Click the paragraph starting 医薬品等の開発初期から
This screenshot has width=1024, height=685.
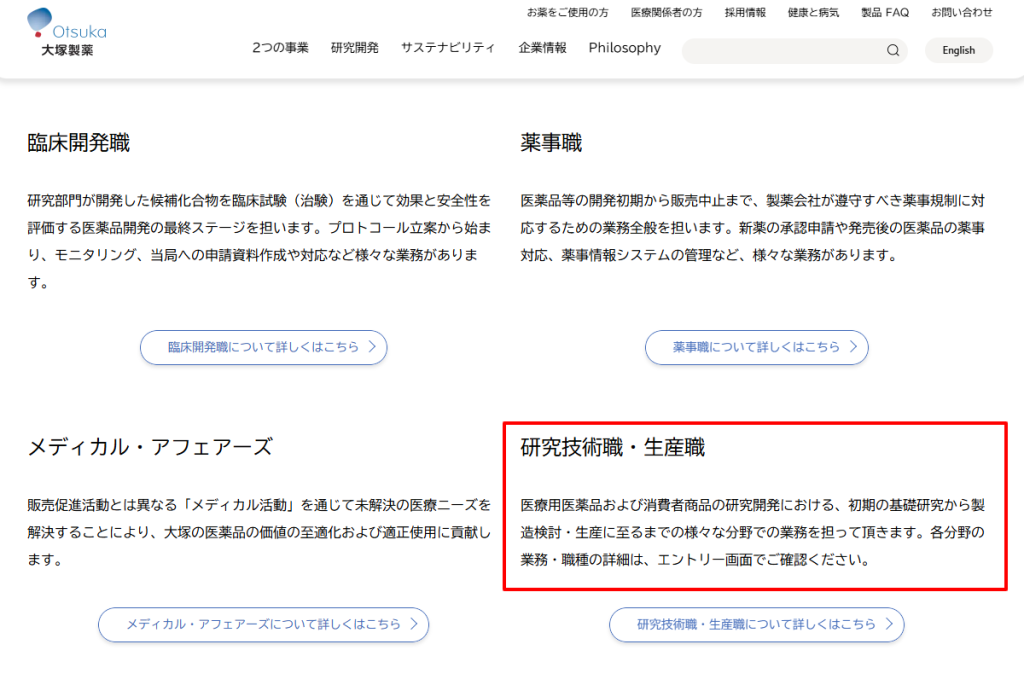[x=752, y=227]
